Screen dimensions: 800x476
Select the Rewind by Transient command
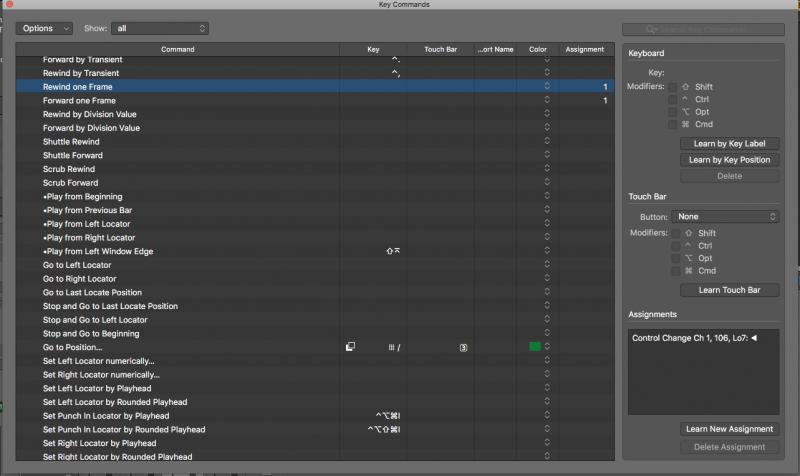click(315, 73)
